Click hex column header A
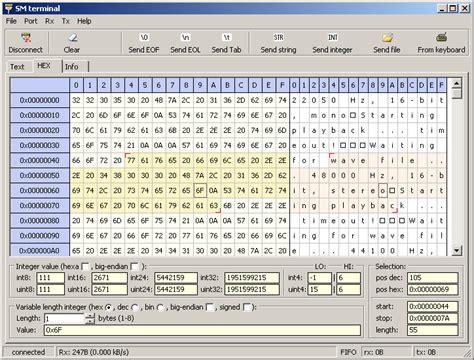 (214, 85)
